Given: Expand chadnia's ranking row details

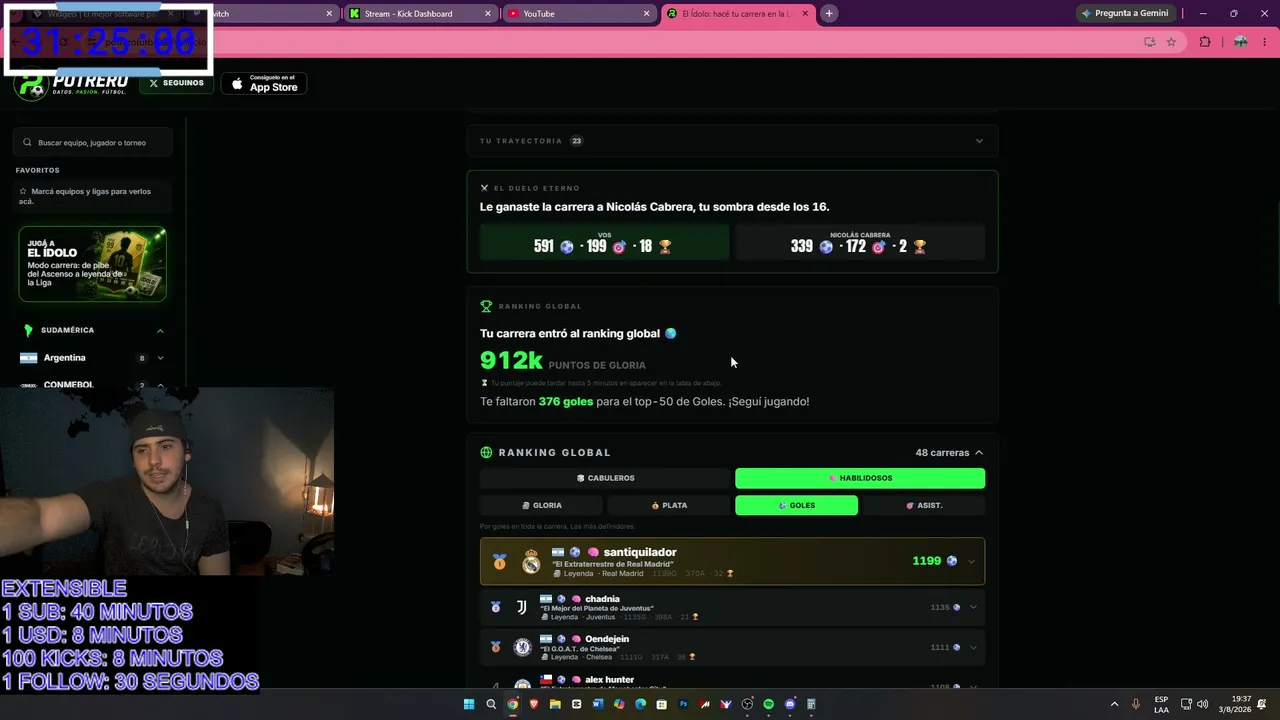Looking at the screenshot, I should [973, 607].
